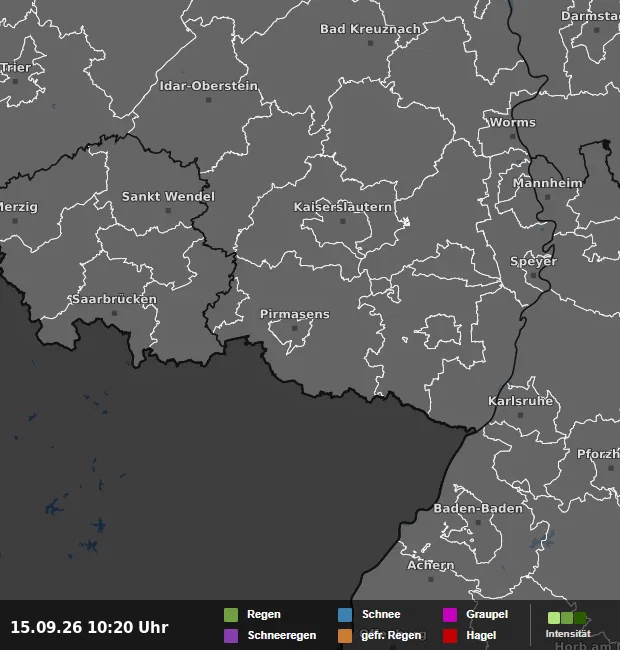This screenshot has height=650, width=620.
Task: Click the green Regen legend swatch
Action: [231, 615]
